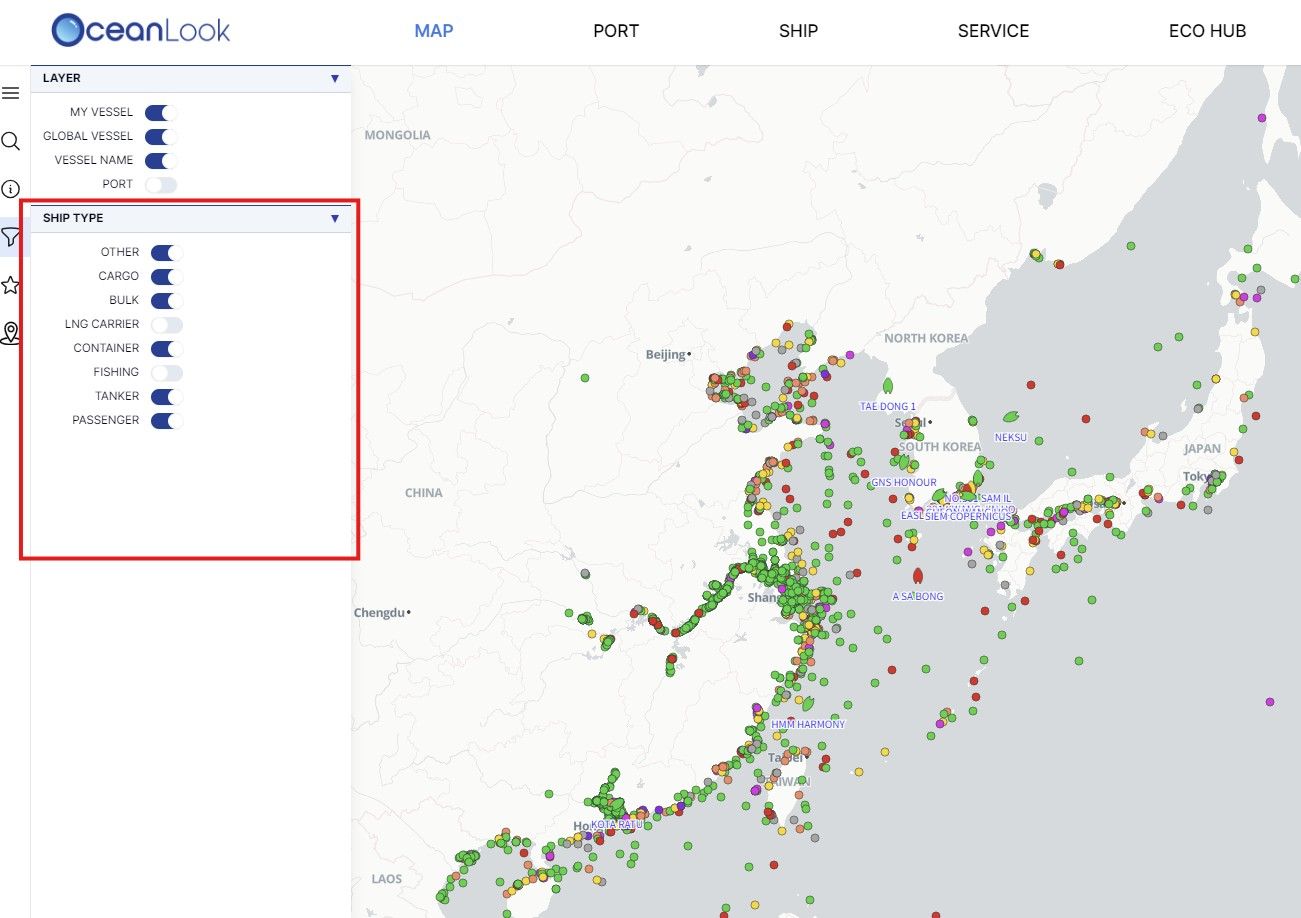
Task: Go to the ECO HUB page
Action: [x=1207, y=31]
